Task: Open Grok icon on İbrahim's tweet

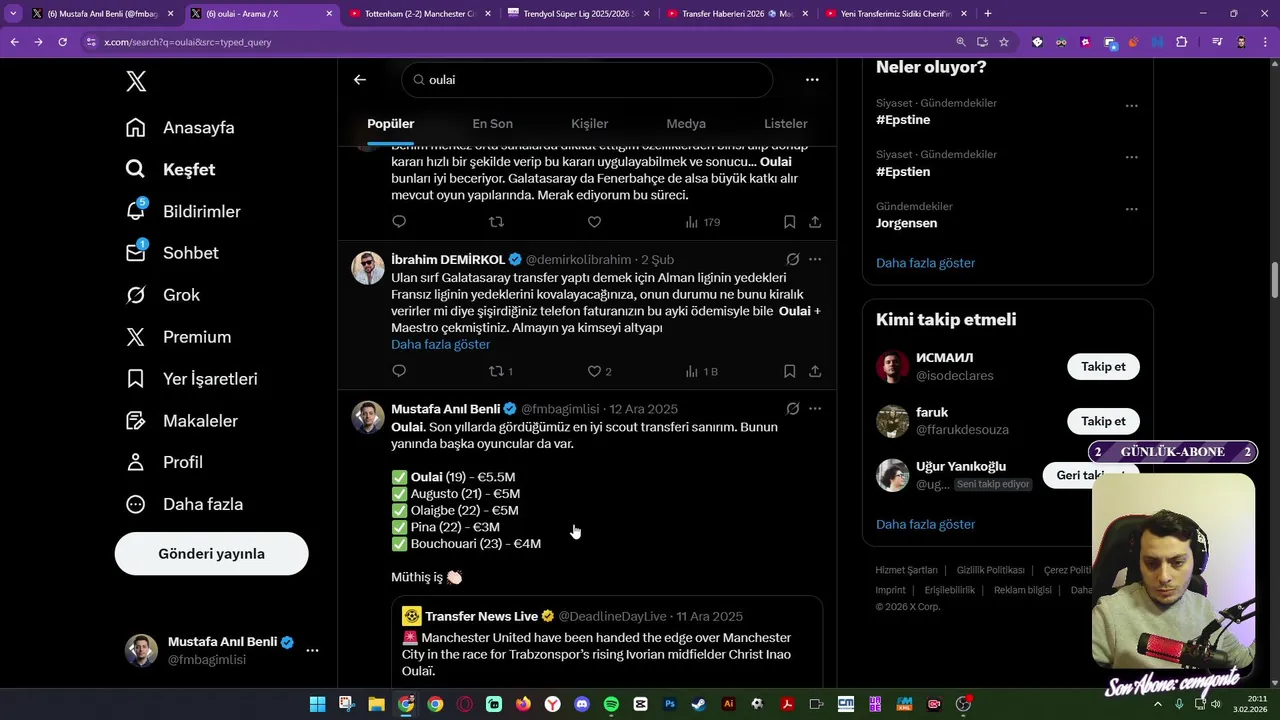Action: tap(792, 259)
